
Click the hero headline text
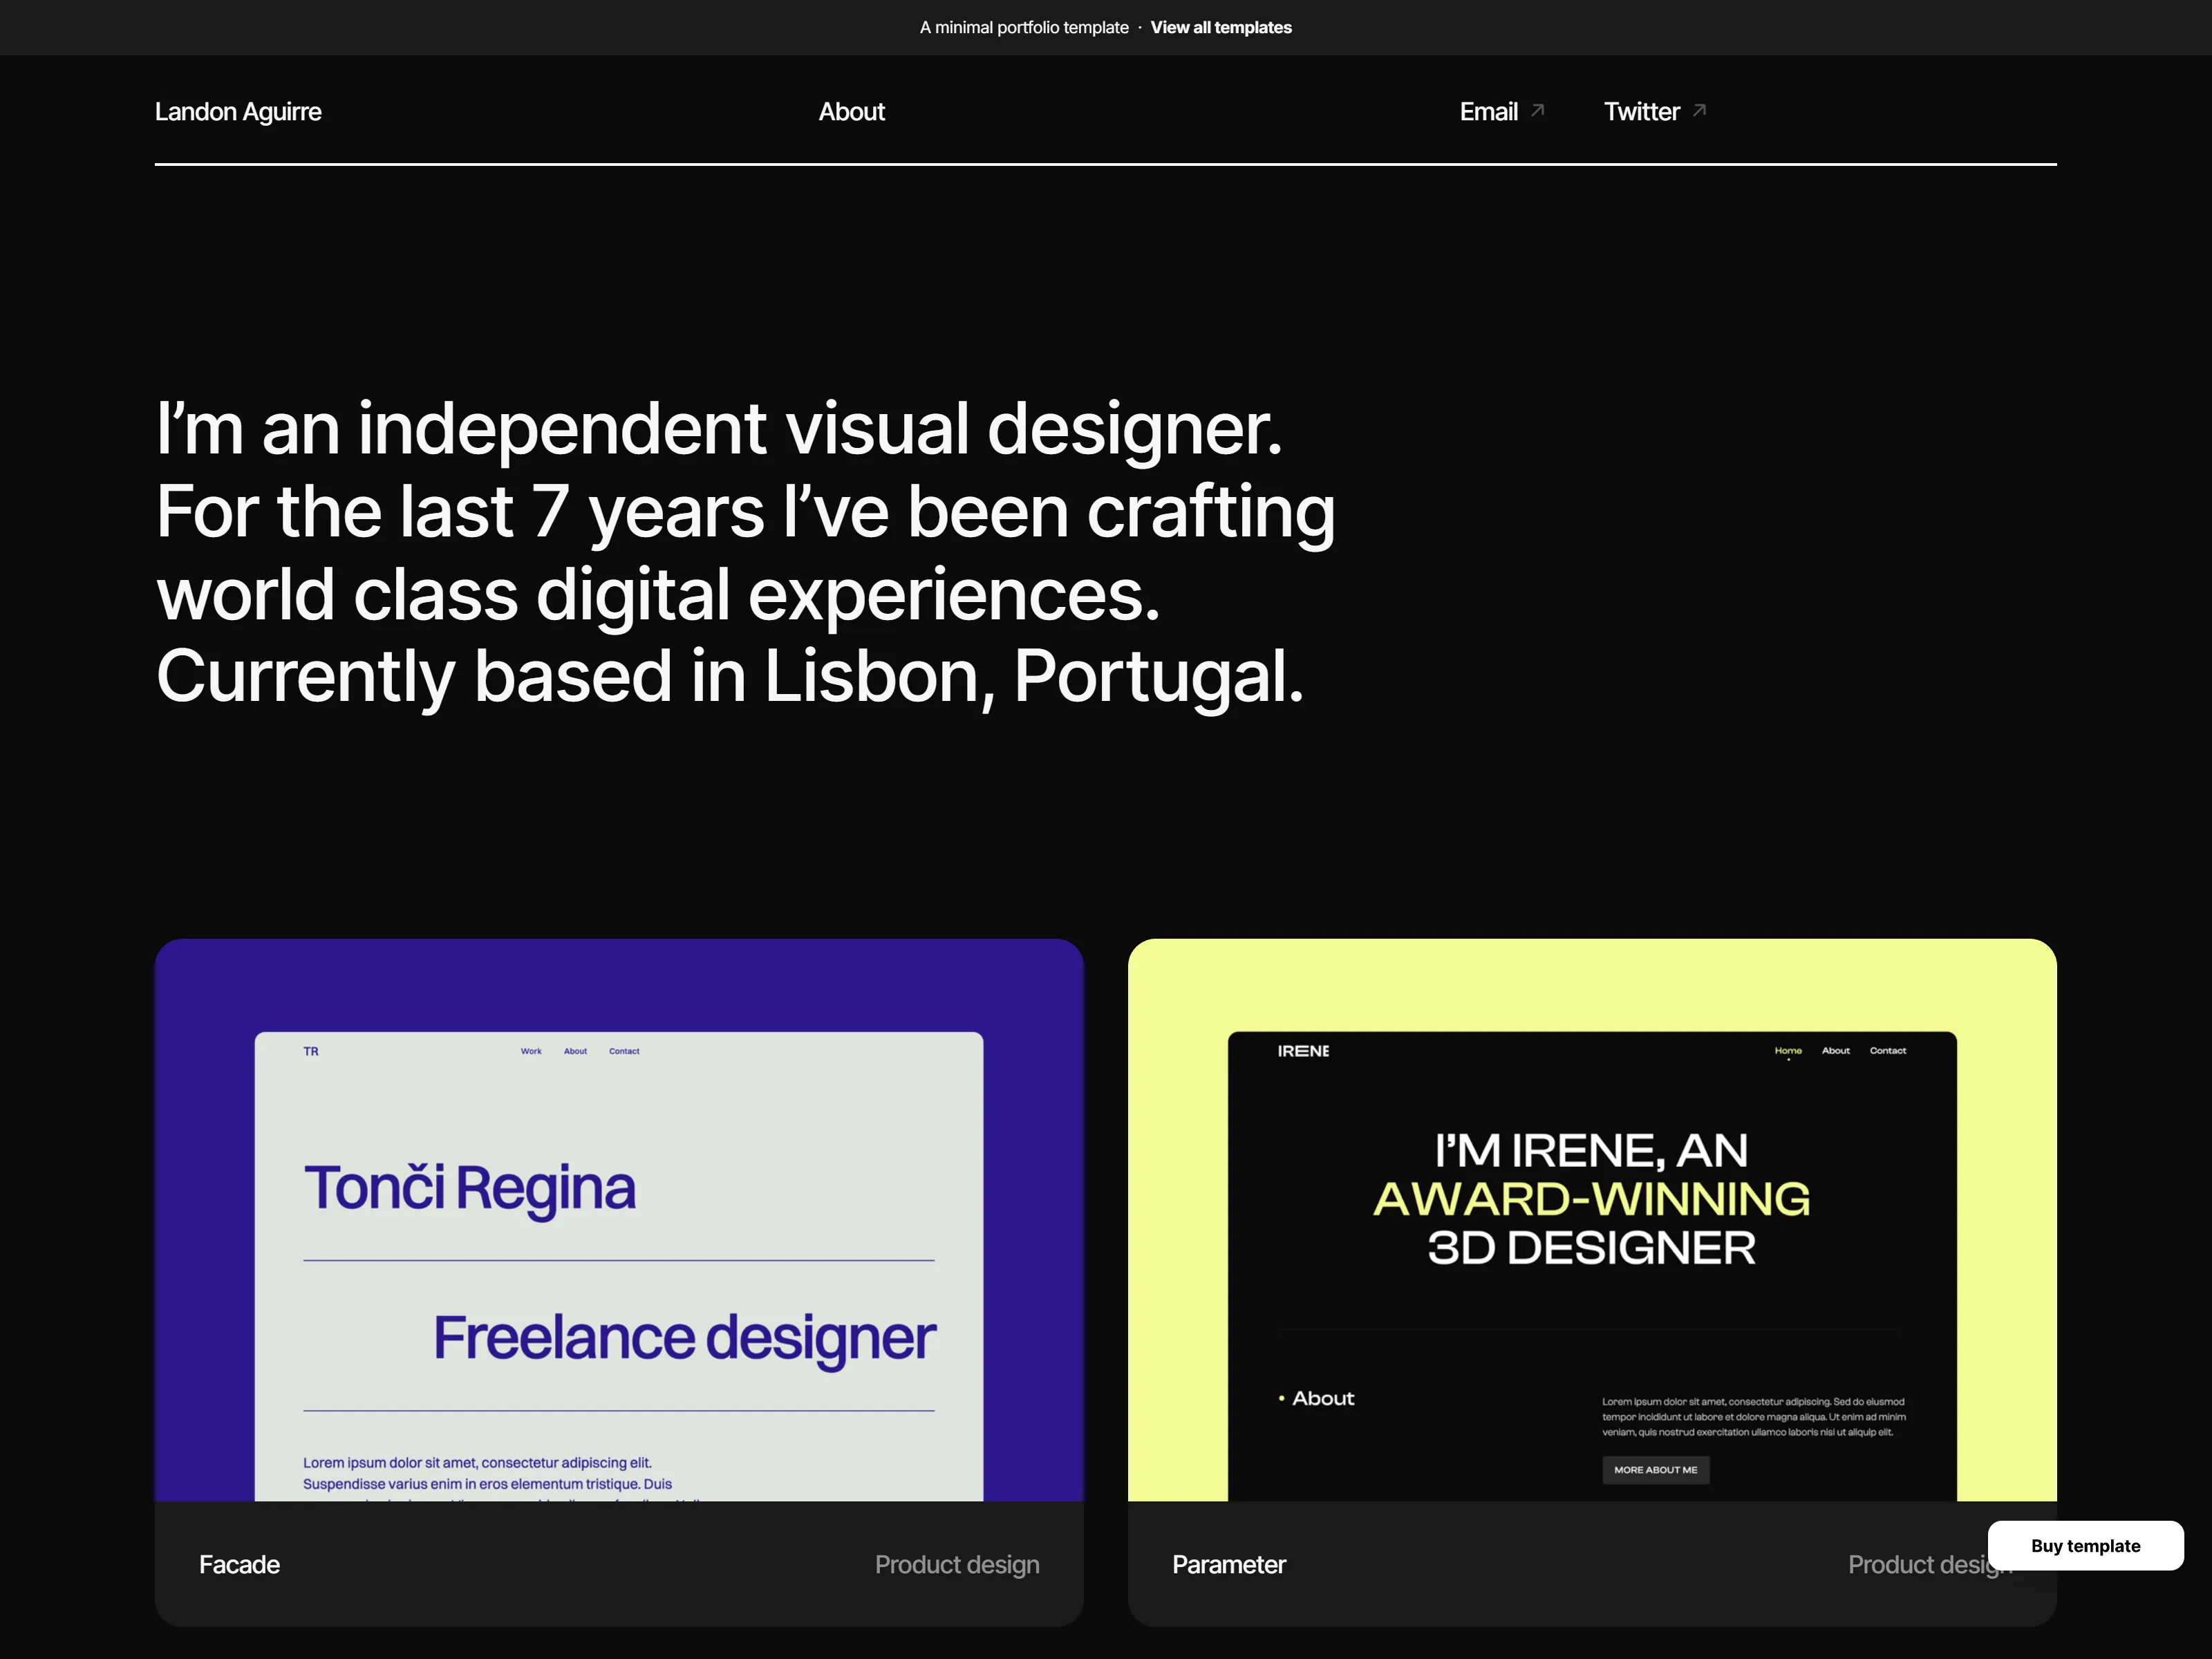coord(745,552)
